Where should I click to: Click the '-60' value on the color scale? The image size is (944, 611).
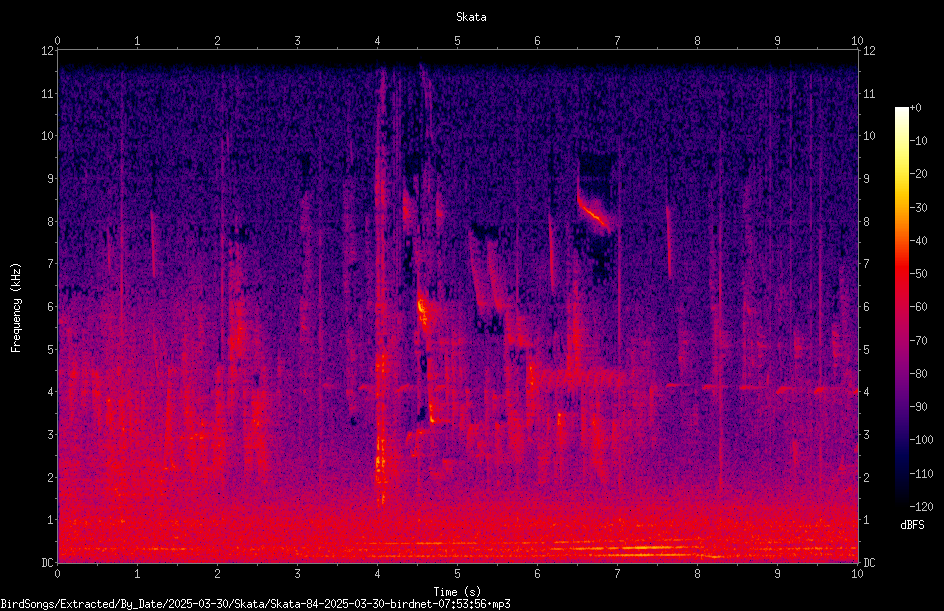click(x=918, y=307)
